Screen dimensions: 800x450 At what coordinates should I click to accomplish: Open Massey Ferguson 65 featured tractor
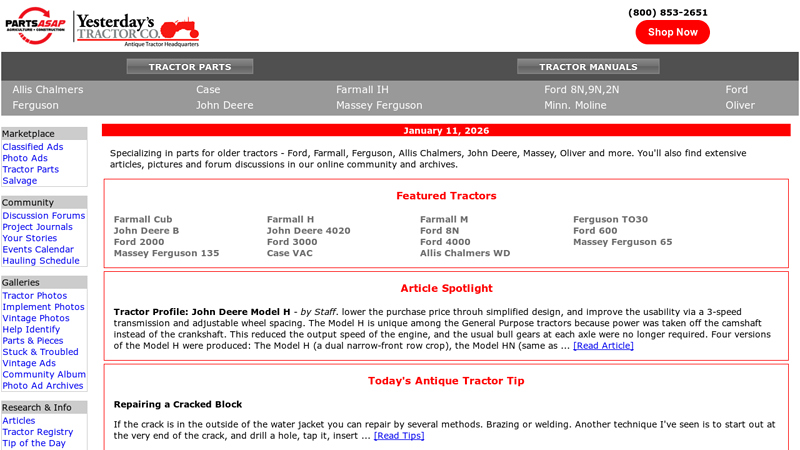pos(622,242)
